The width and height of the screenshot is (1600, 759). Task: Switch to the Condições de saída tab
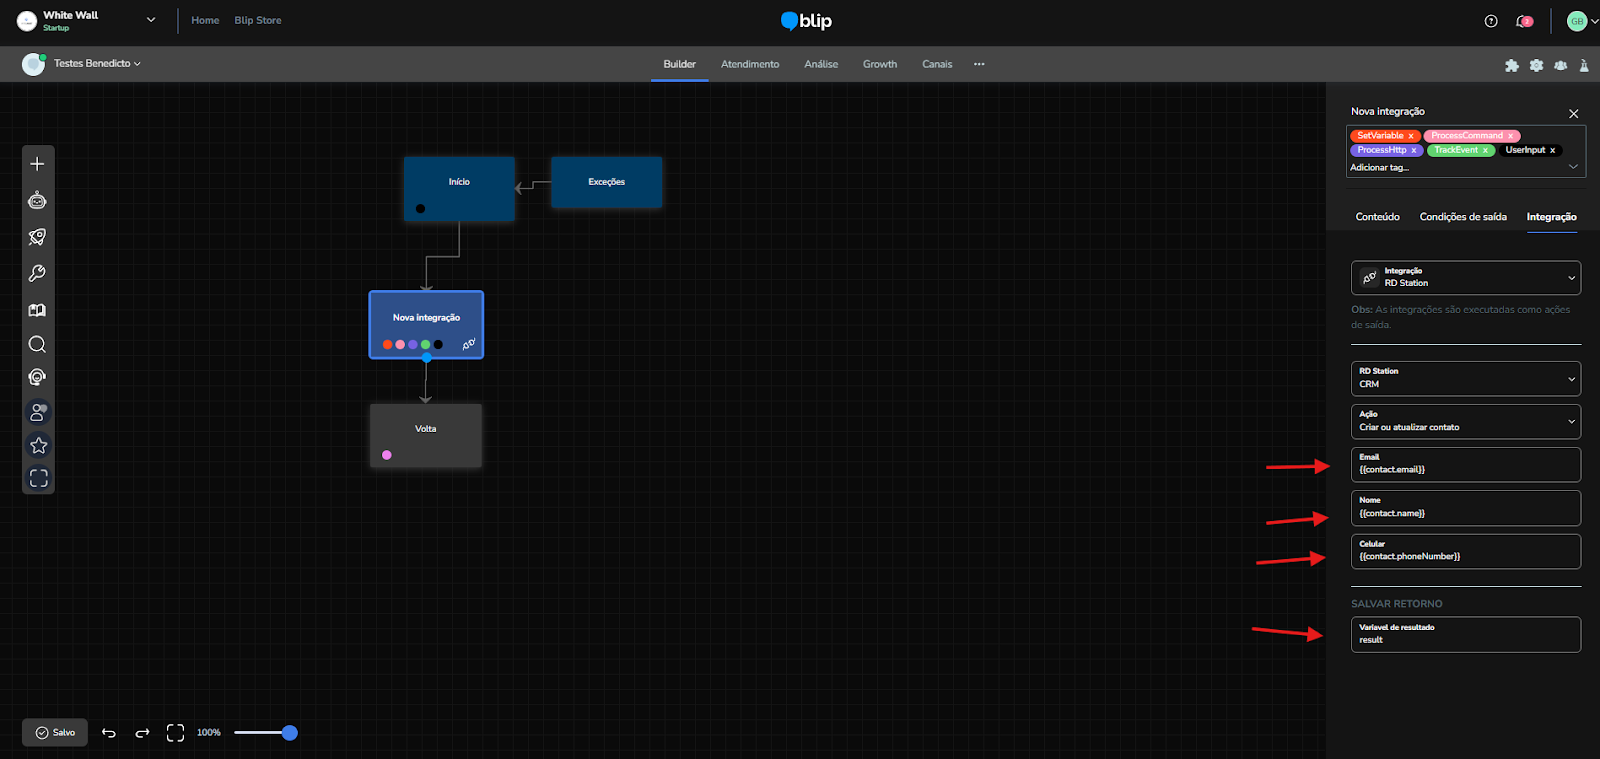click(x=1462, y=217)
